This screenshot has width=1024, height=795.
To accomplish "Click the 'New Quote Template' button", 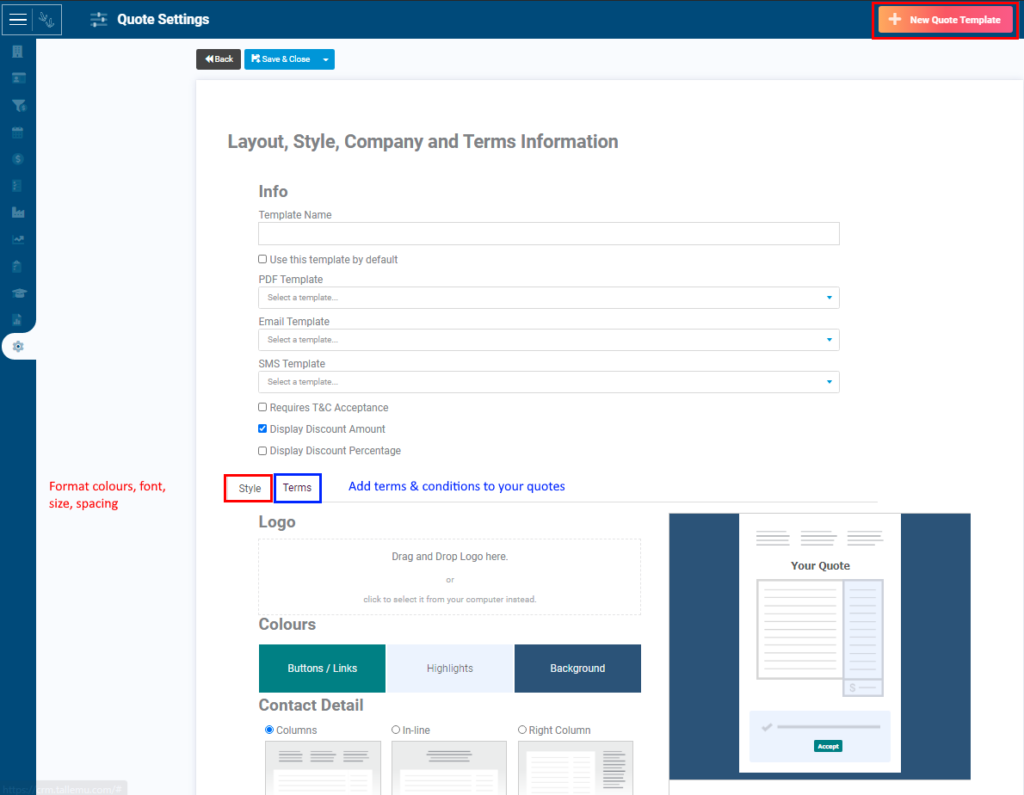I will pyautogui.click(x=944, y=19).
